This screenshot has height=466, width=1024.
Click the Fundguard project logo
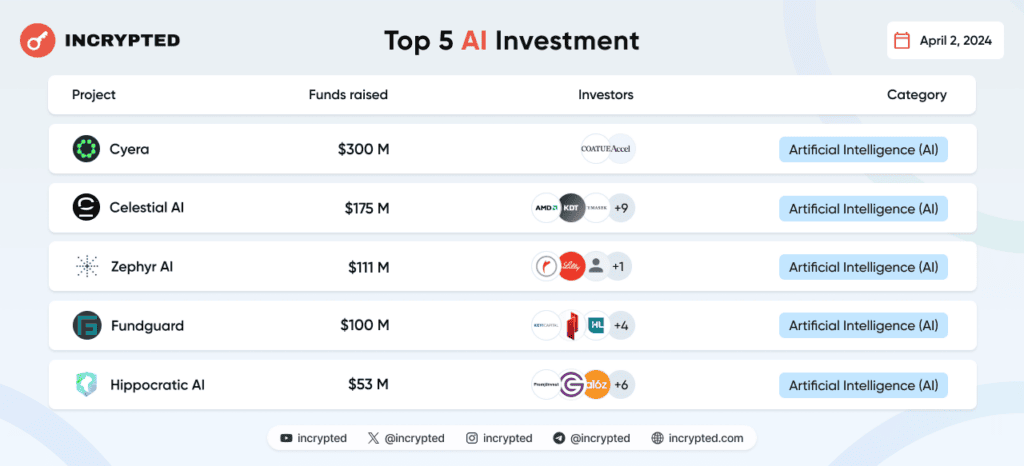click(86, 326)
